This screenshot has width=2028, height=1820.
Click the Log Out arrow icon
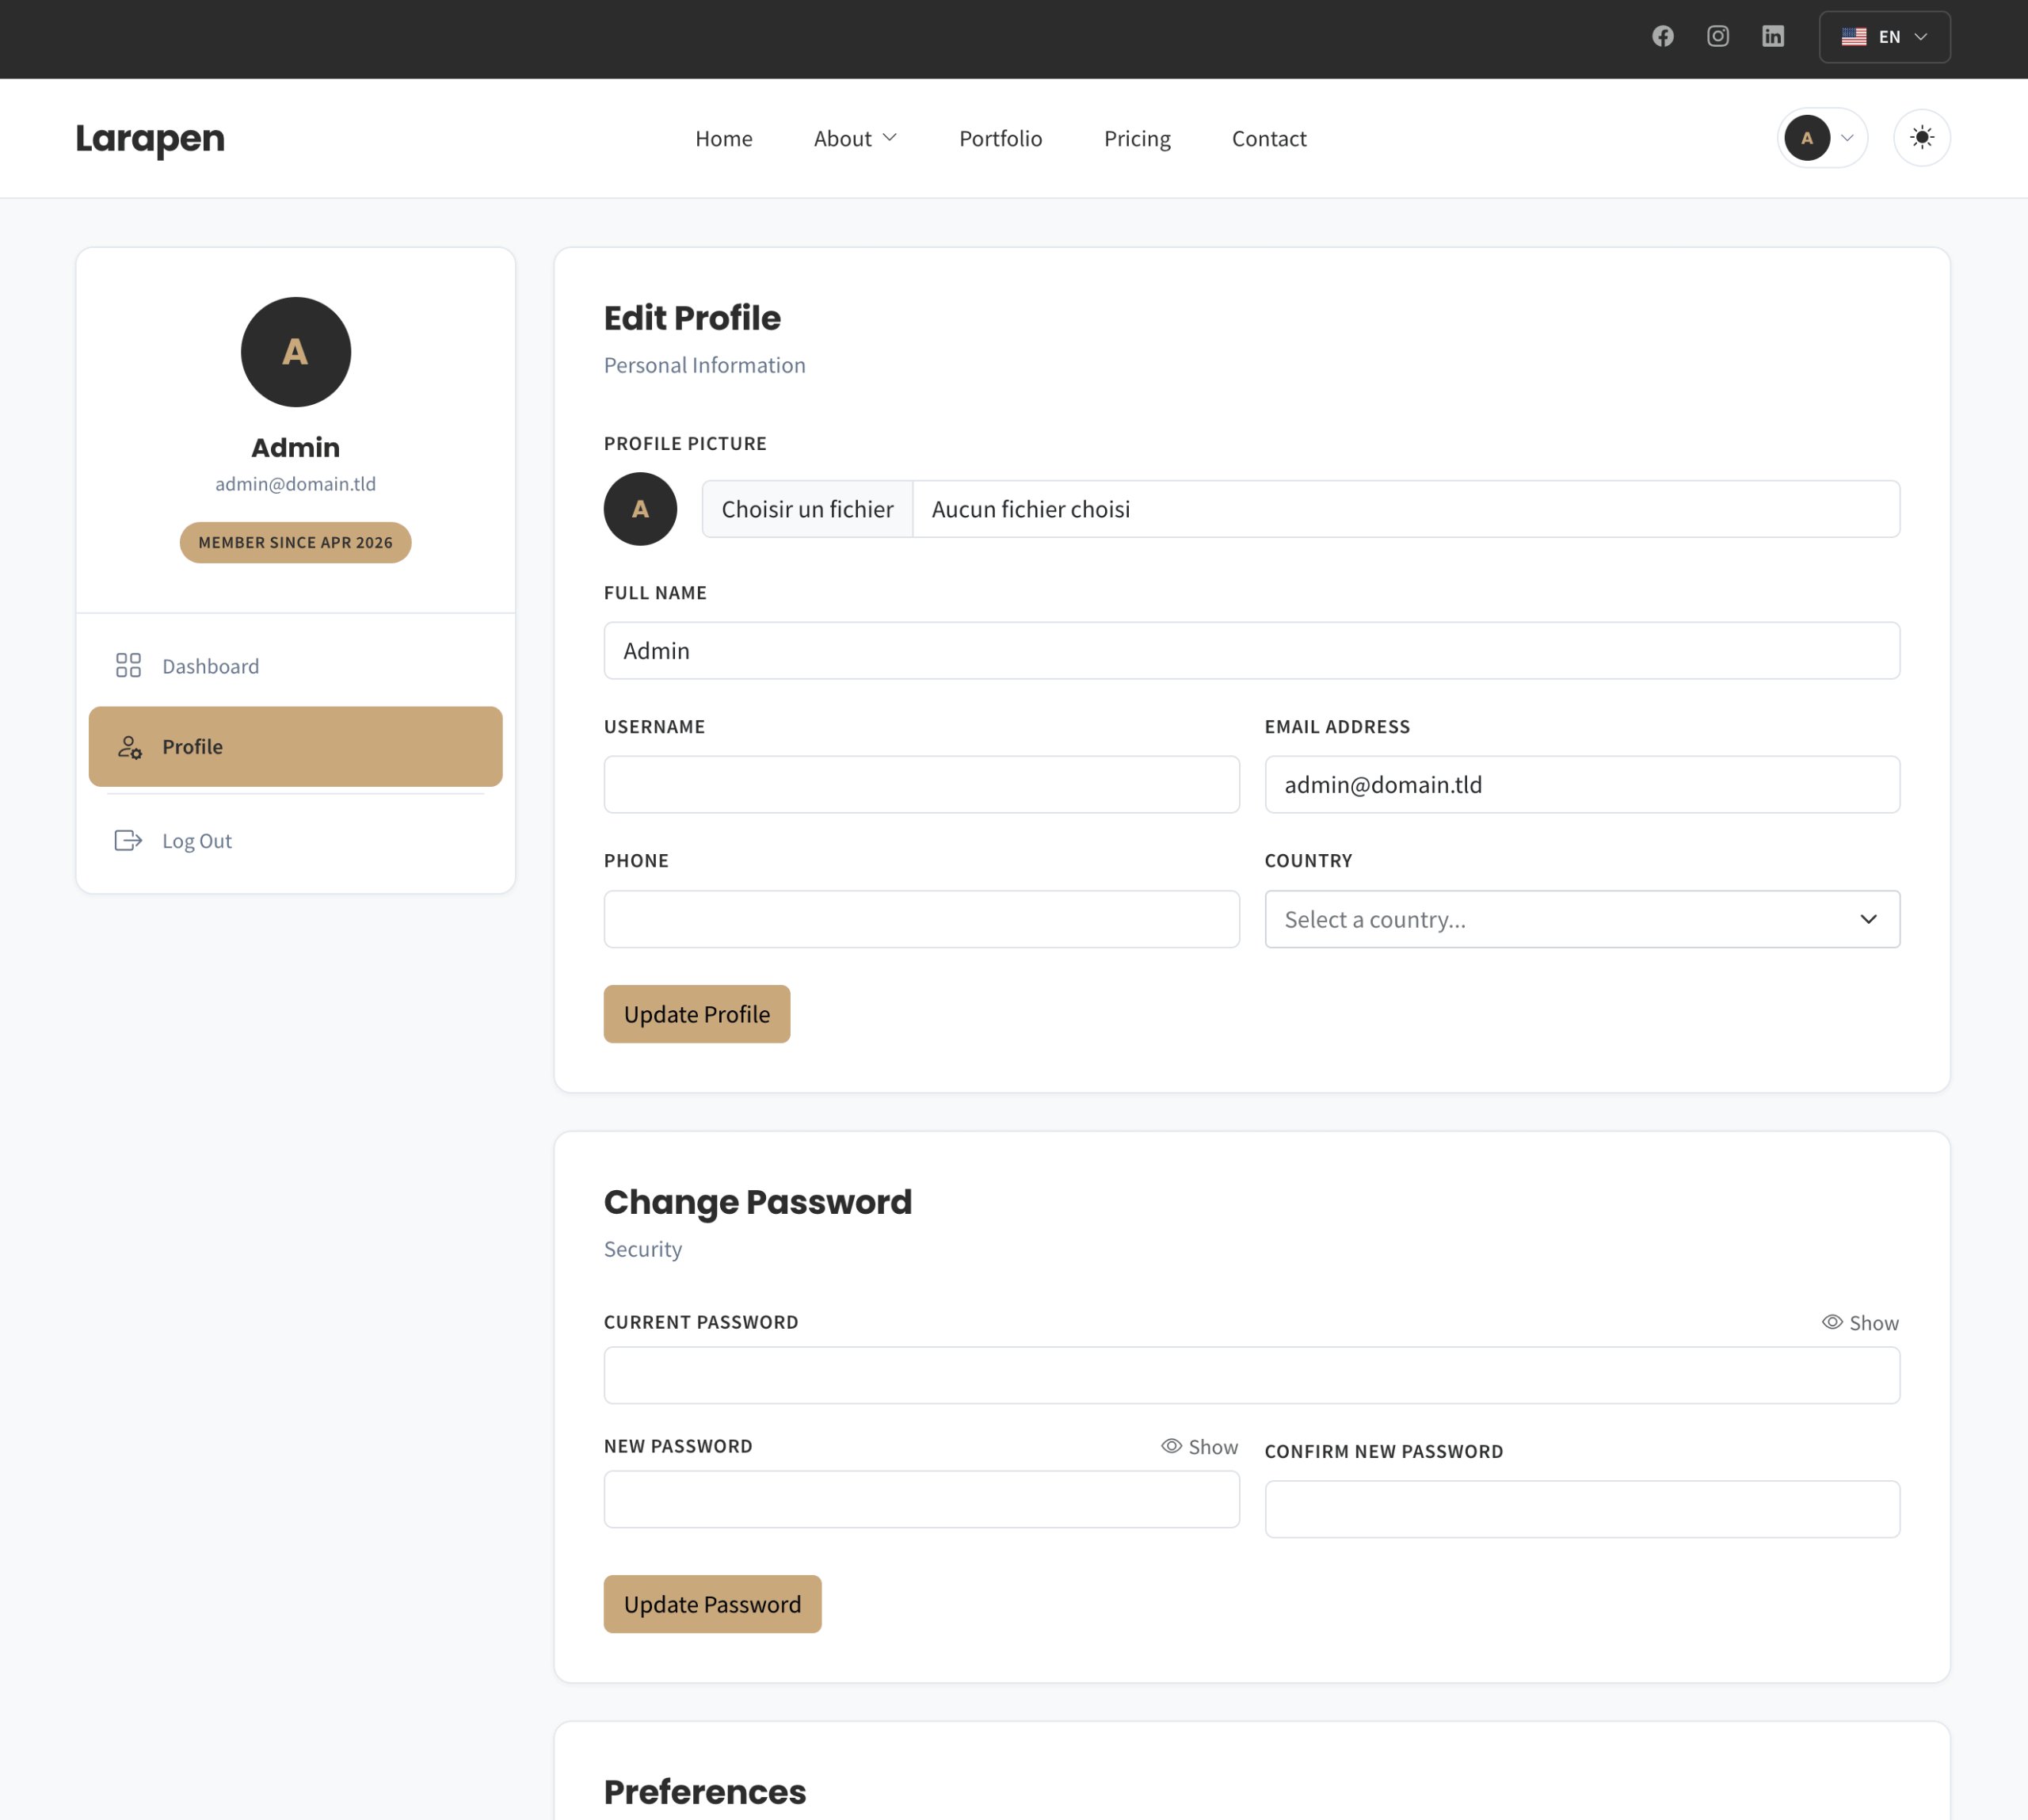tap(128, 841)
